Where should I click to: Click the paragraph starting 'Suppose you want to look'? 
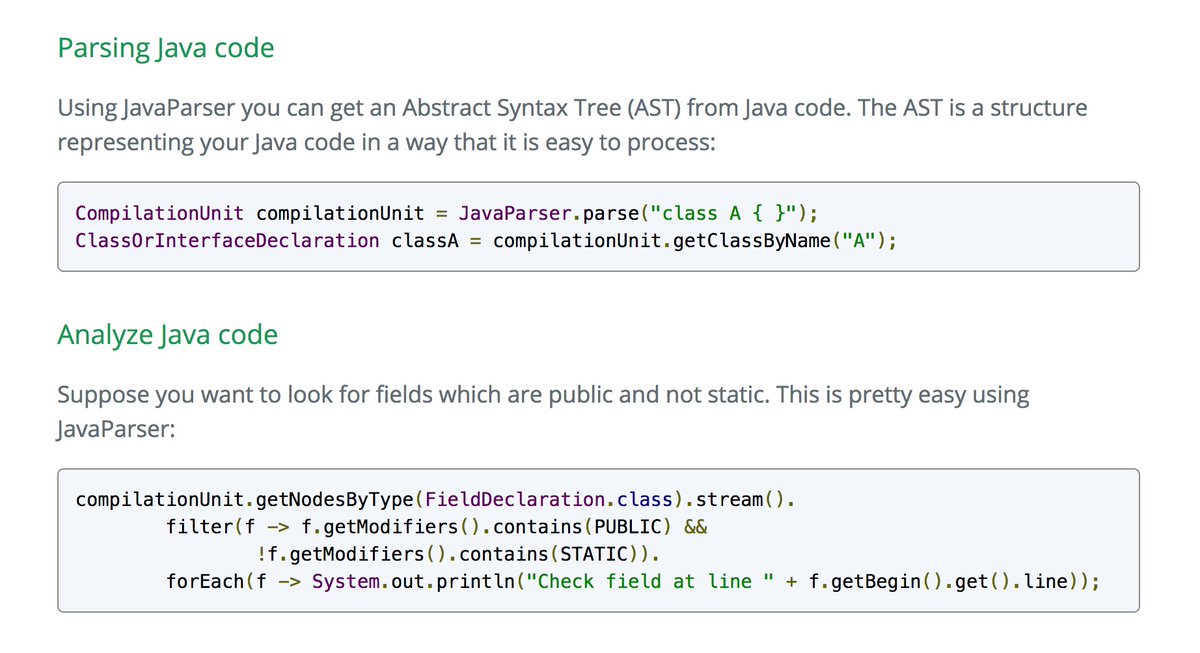(543, 412)
